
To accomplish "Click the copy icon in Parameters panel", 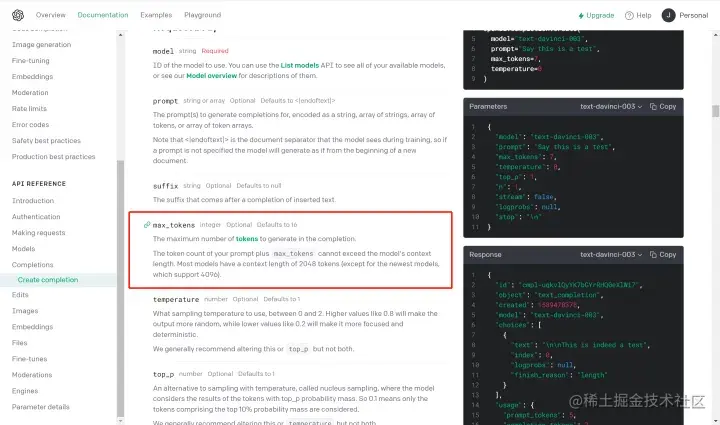I will [653, 106].
